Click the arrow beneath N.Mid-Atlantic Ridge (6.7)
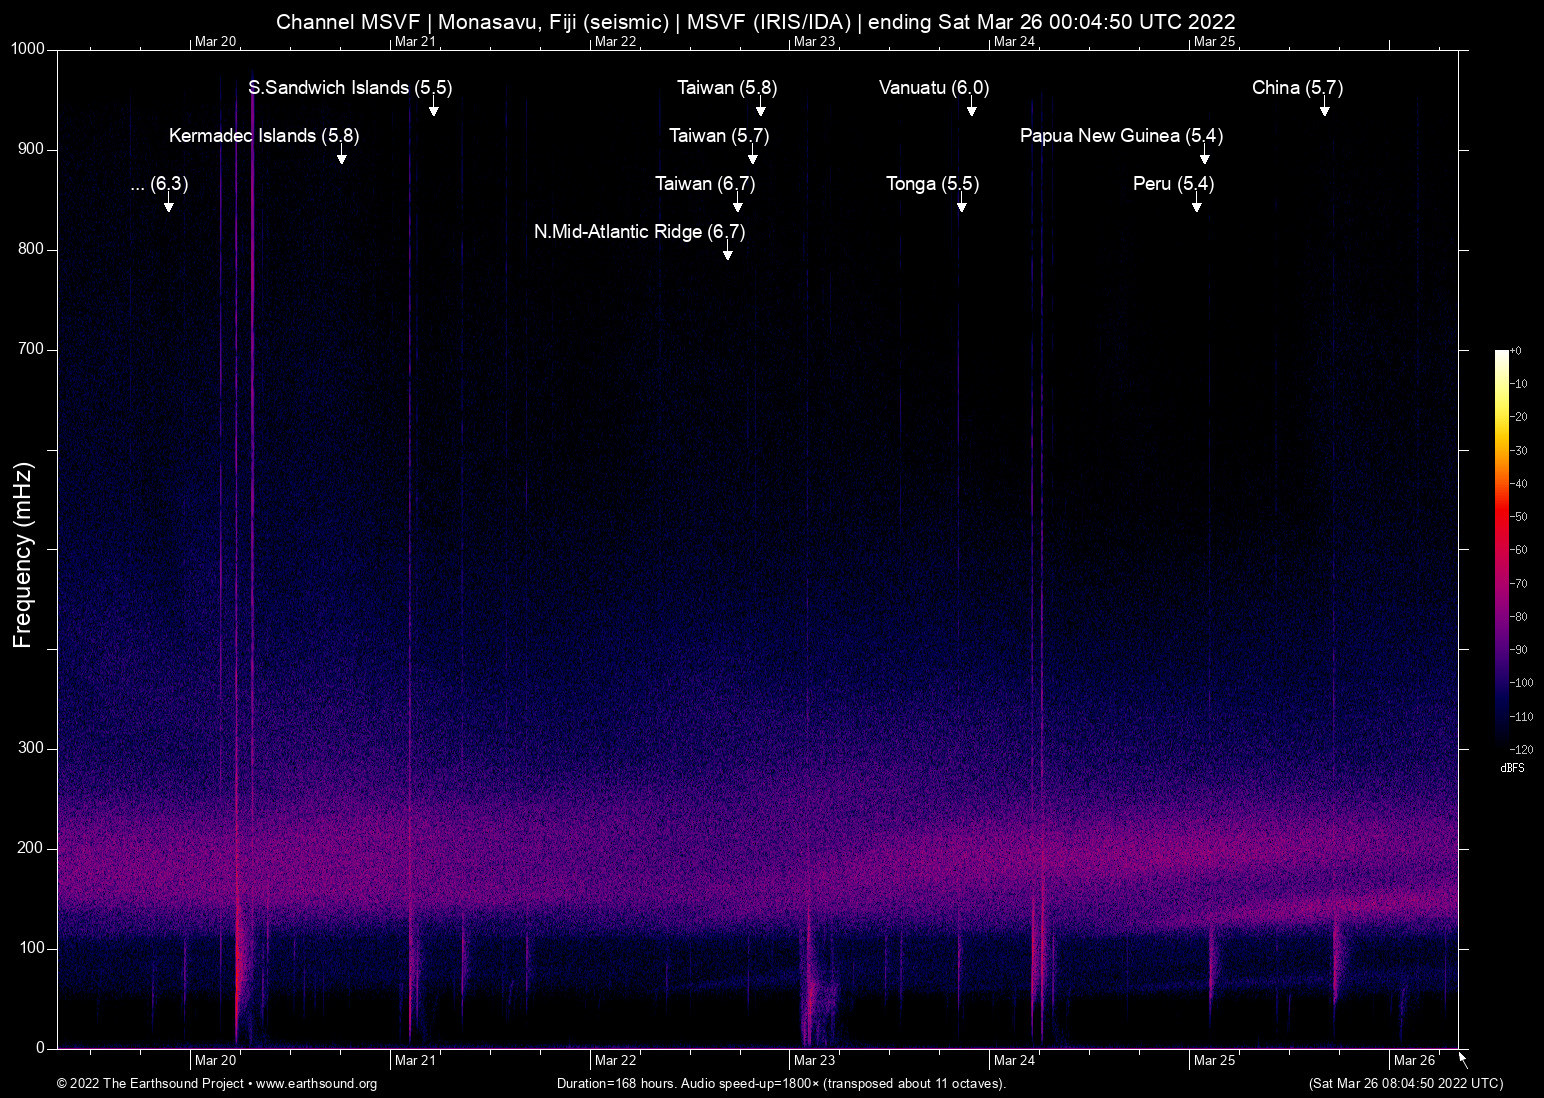1544x1098 pixels. point(727,252)
